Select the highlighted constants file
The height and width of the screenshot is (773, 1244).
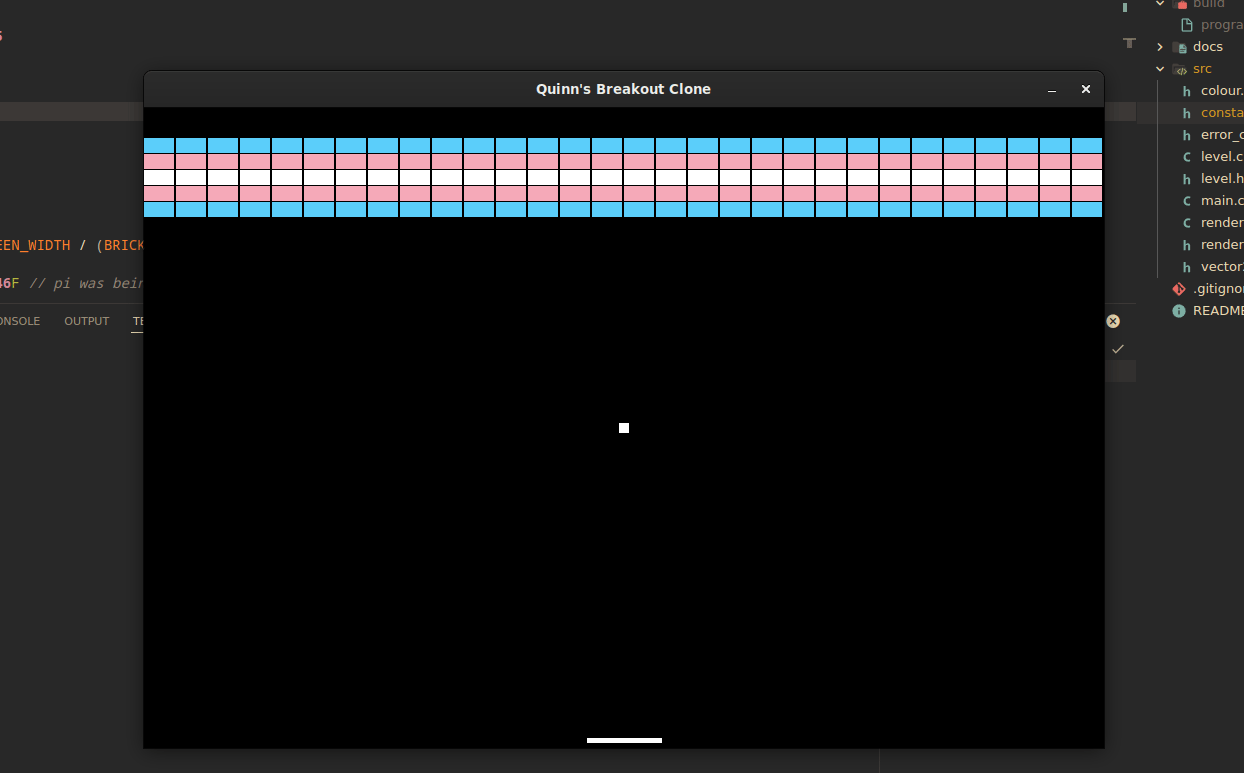pyautogui.click(x=1218, y=112)
